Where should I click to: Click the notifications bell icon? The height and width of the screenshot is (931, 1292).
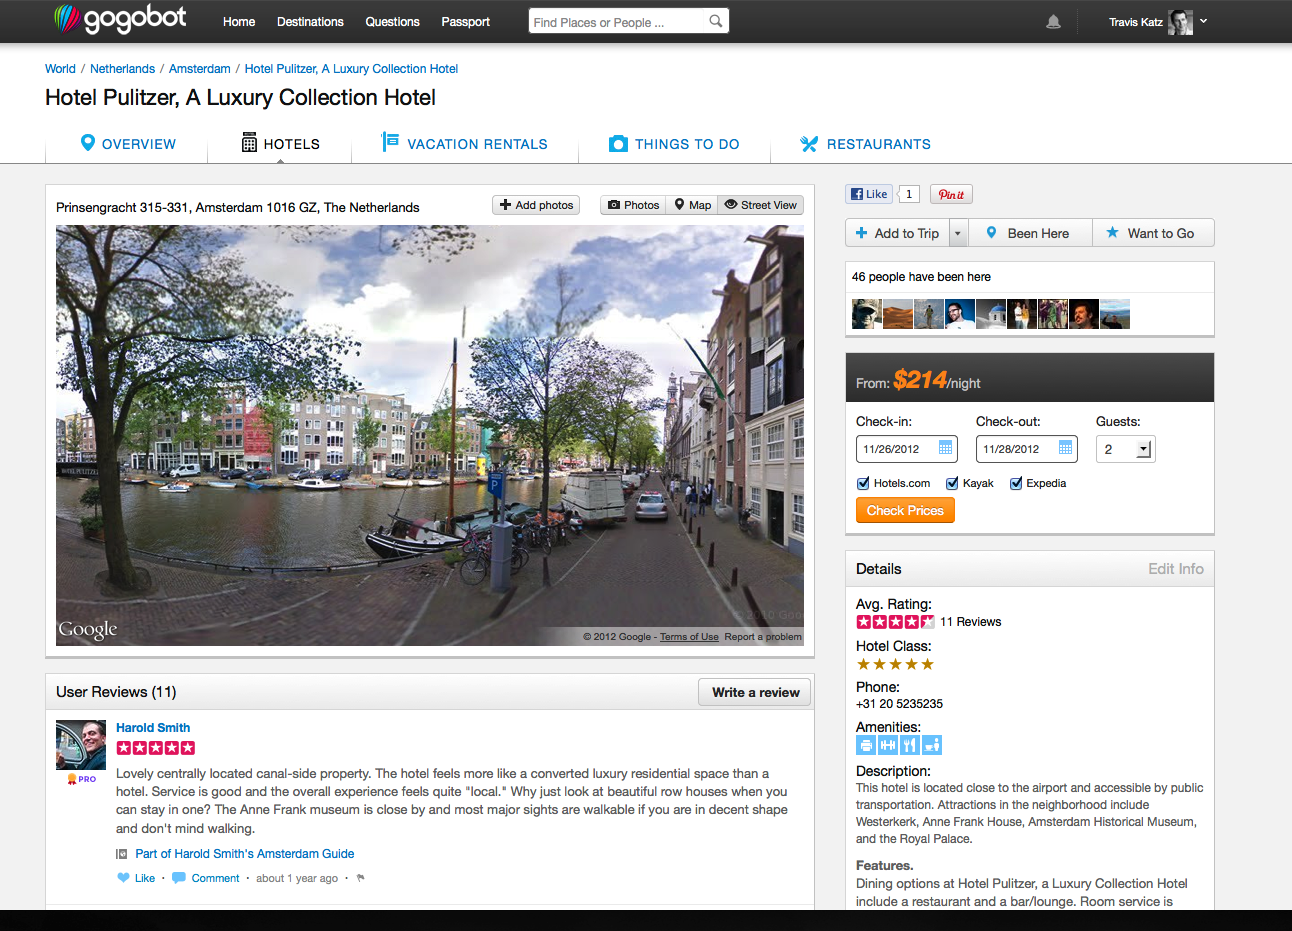tap(1053, 22)
